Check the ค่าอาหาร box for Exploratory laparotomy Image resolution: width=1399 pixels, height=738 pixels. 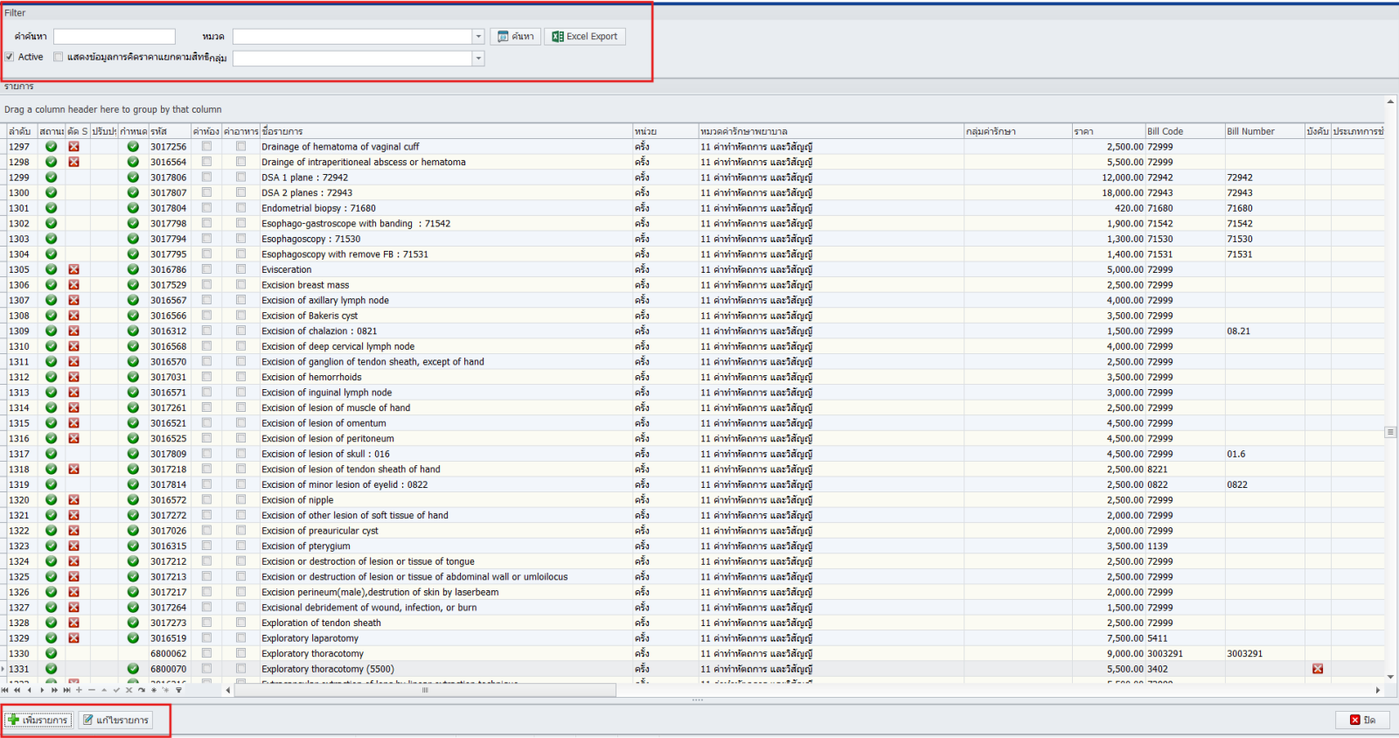point(241,638)
